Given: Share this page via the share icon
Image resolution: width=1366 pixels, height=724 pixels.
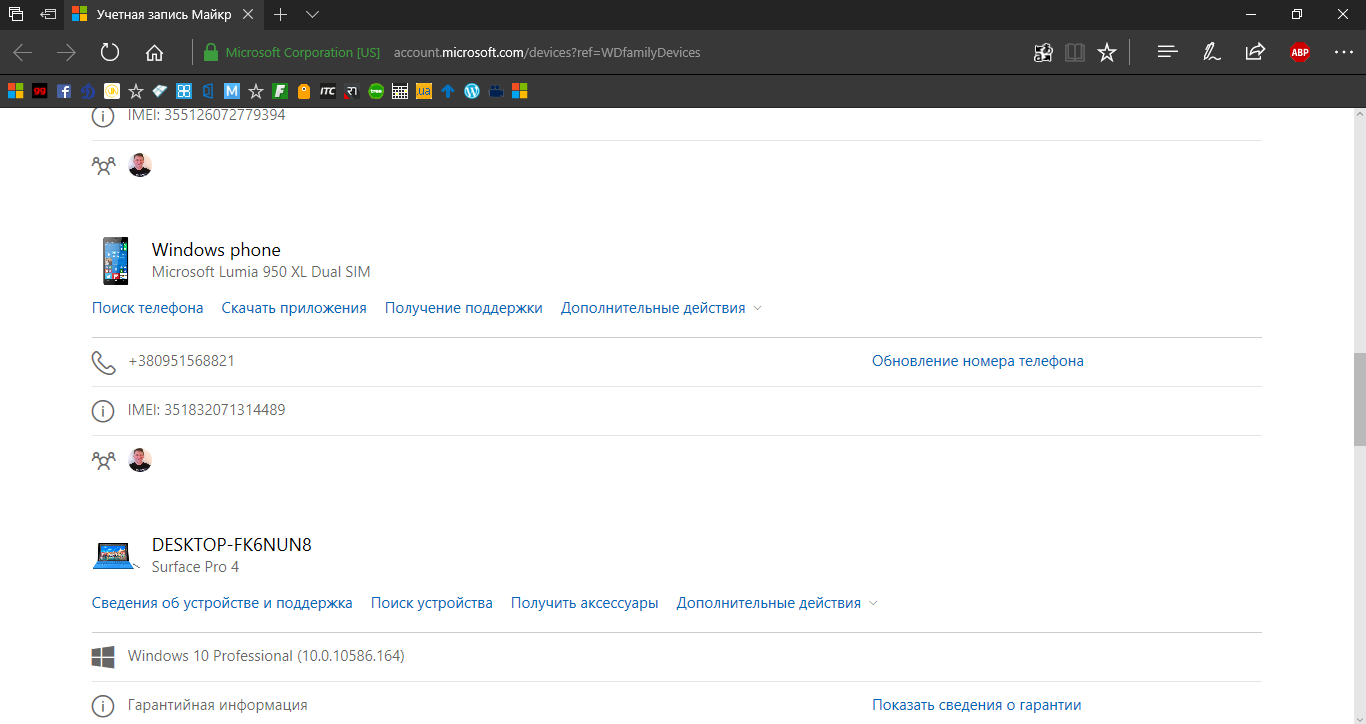Looking at the screenshot, I should click(1255, 52).
